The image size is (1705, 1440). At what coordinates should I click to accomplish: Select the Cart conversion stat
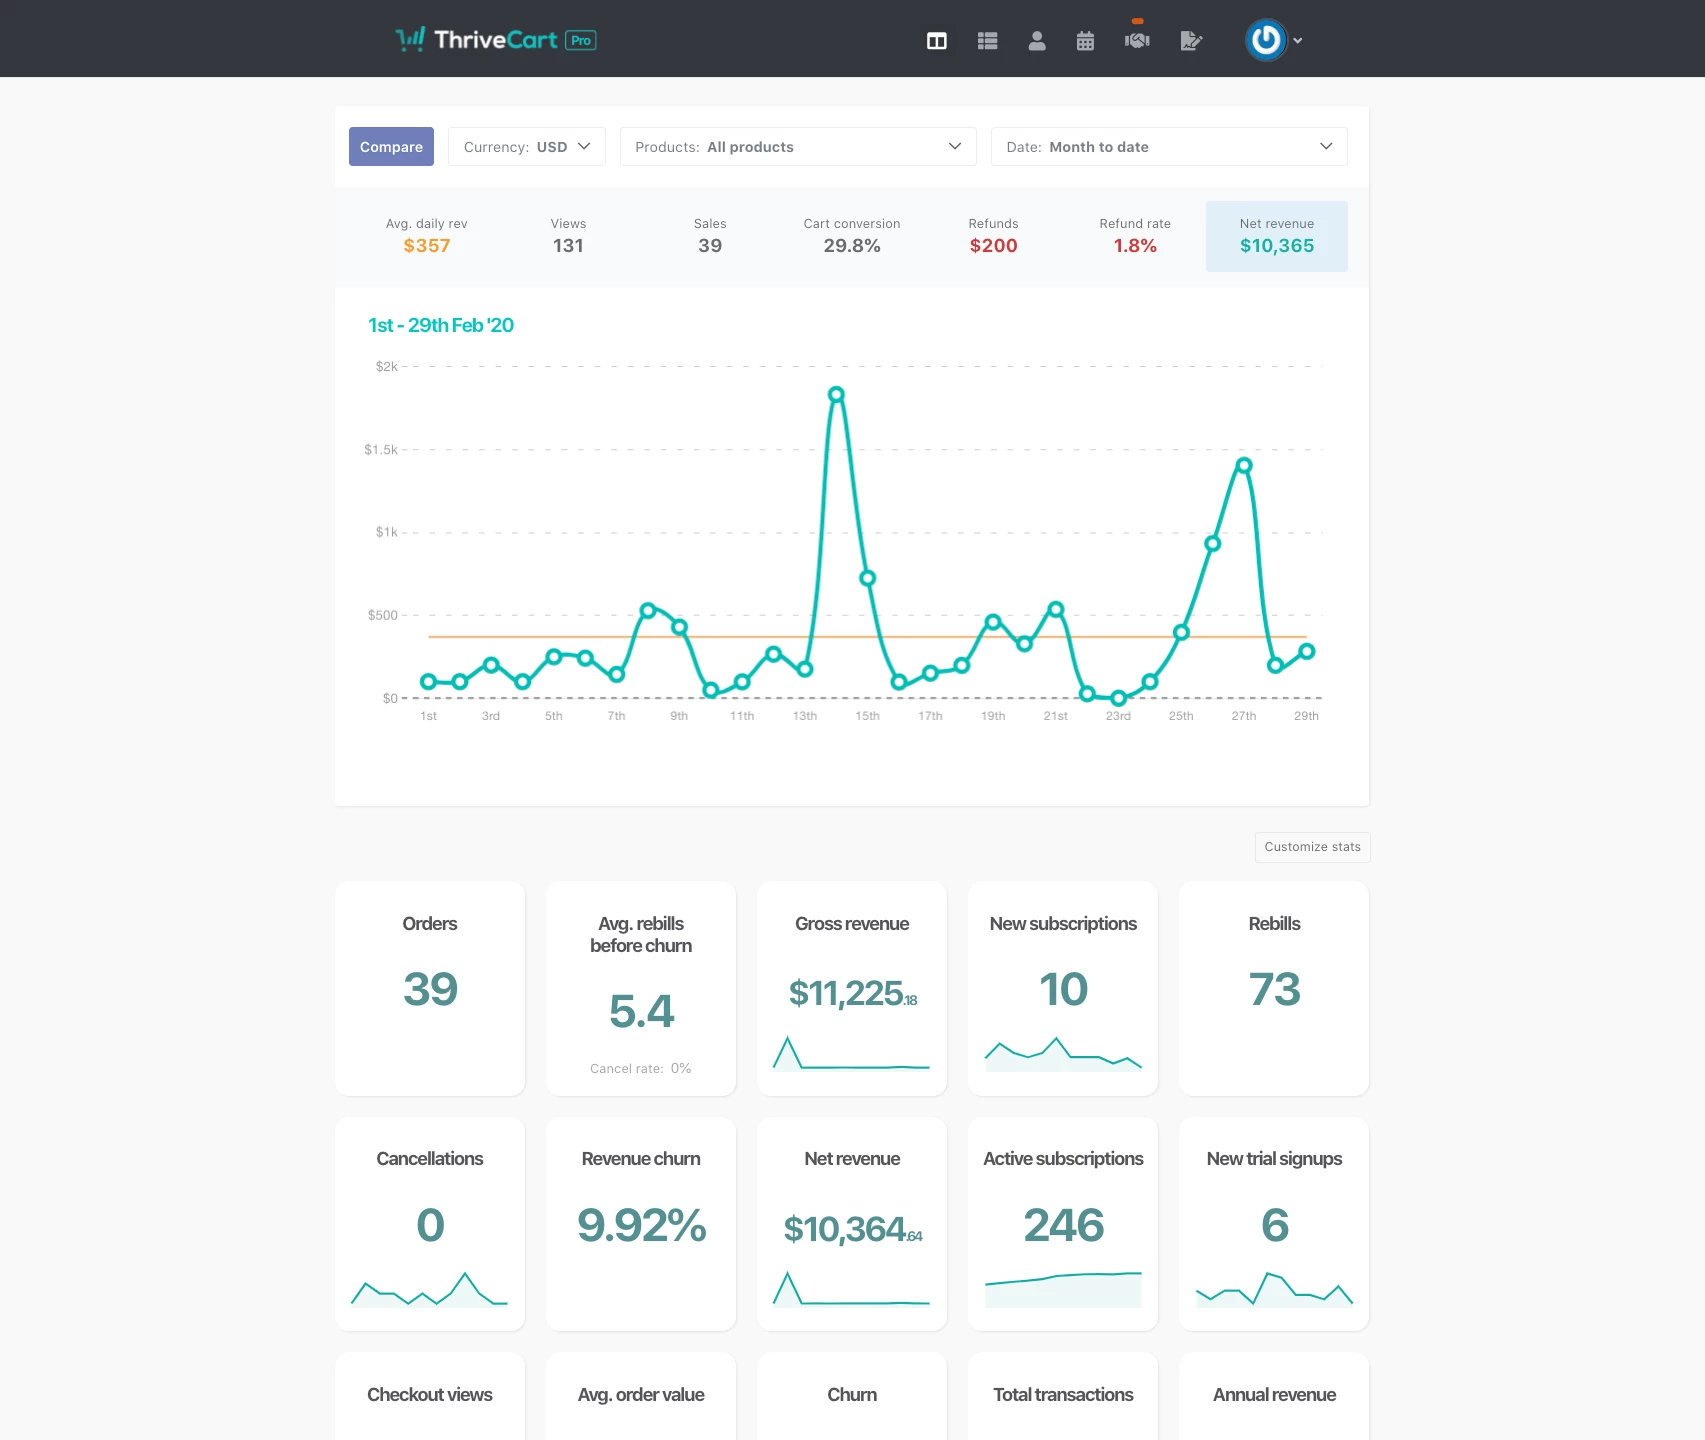851,236
